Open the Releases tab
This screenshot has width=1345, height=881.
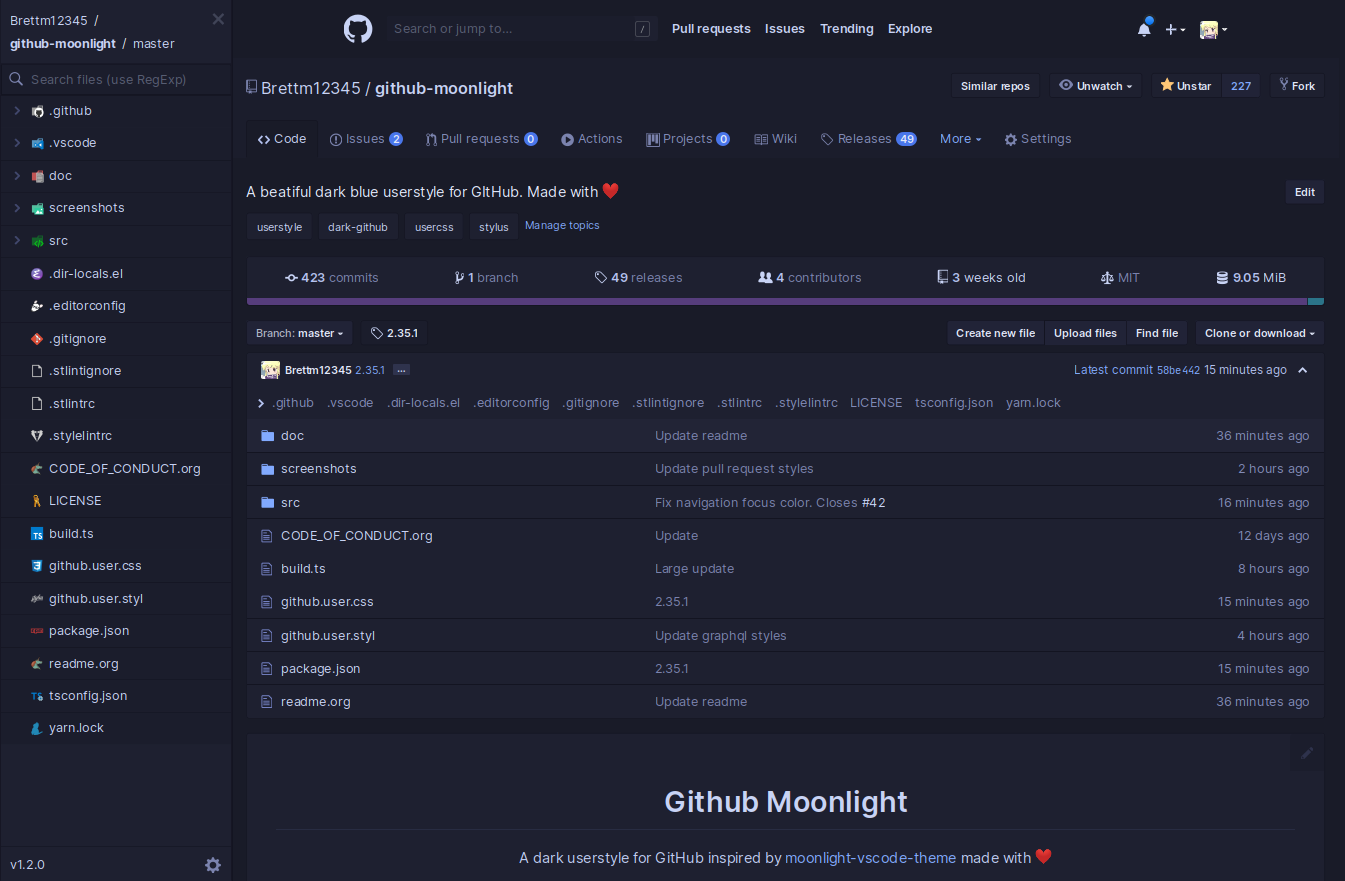tap(869, 139)
